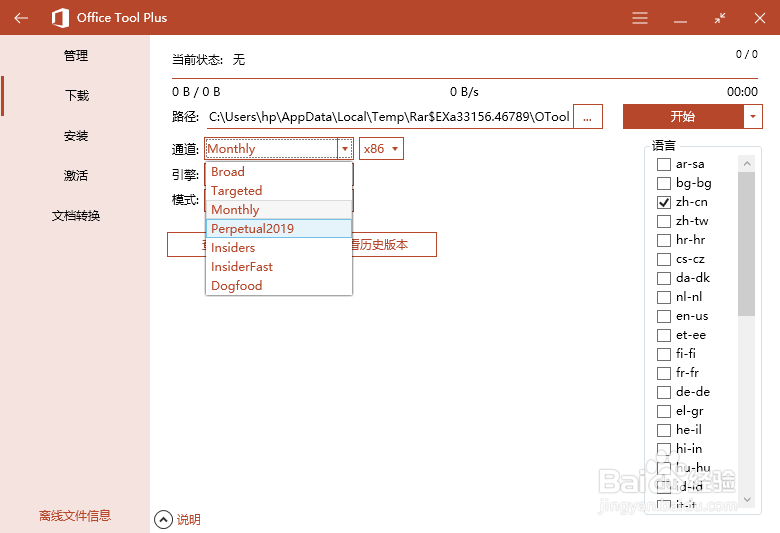Select the Perpetual2019 channel
Screen dimensions: 780x533
point(279,228)
